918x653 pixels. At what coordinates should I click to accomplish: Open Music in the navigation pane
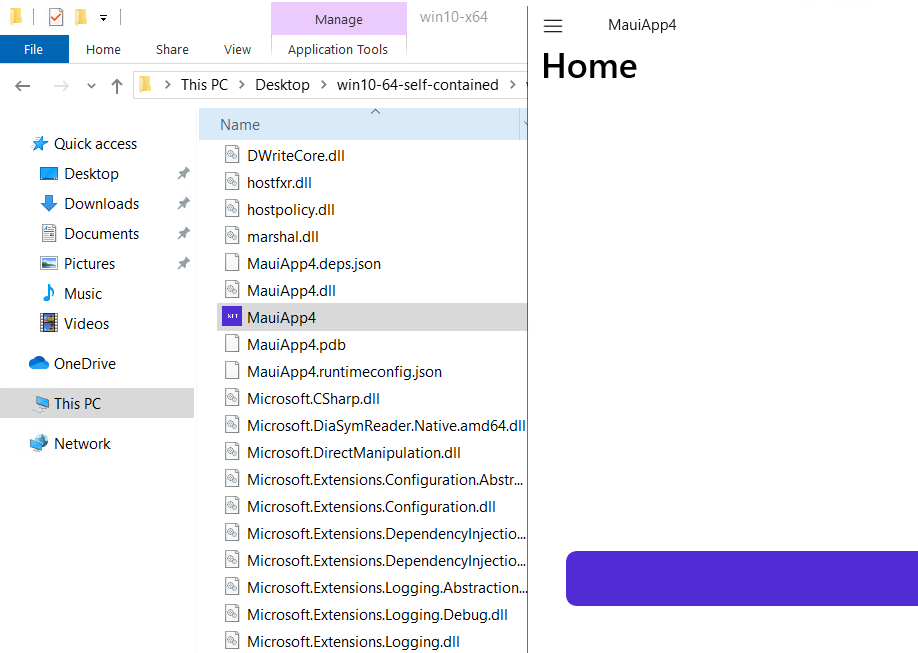83,293
